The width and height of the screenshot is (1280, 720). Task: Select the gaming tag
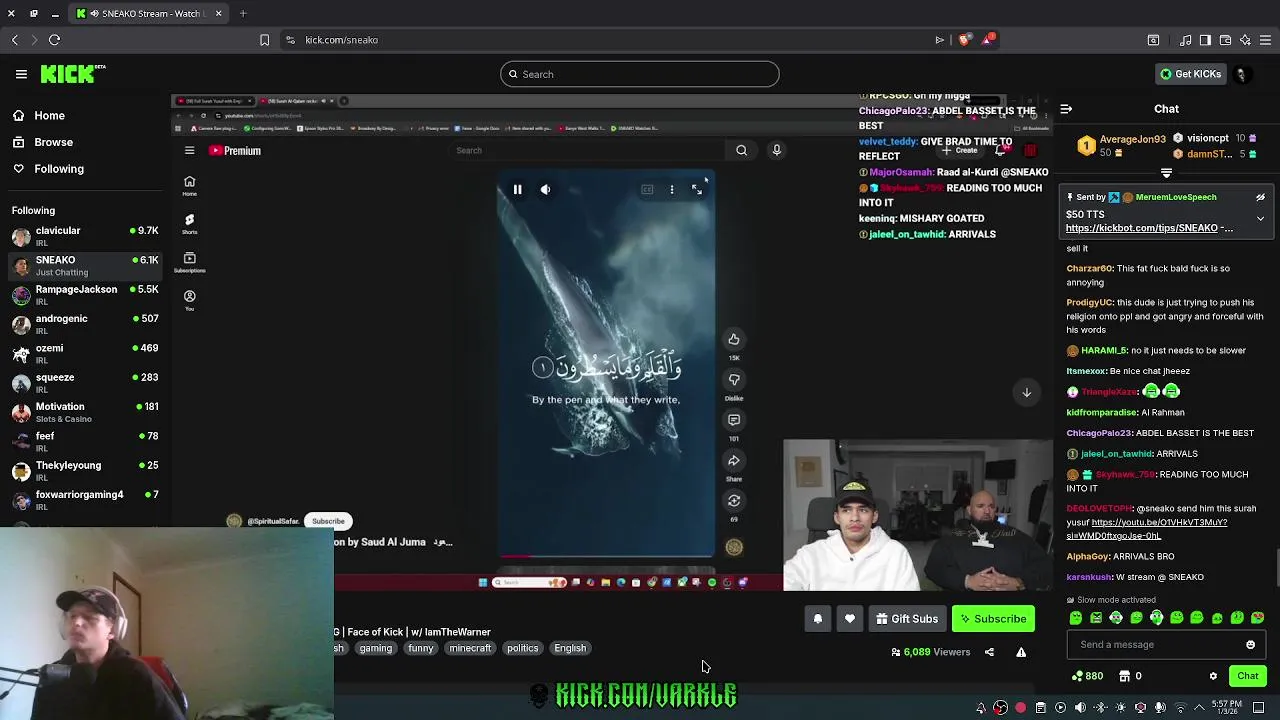[376, 648]
